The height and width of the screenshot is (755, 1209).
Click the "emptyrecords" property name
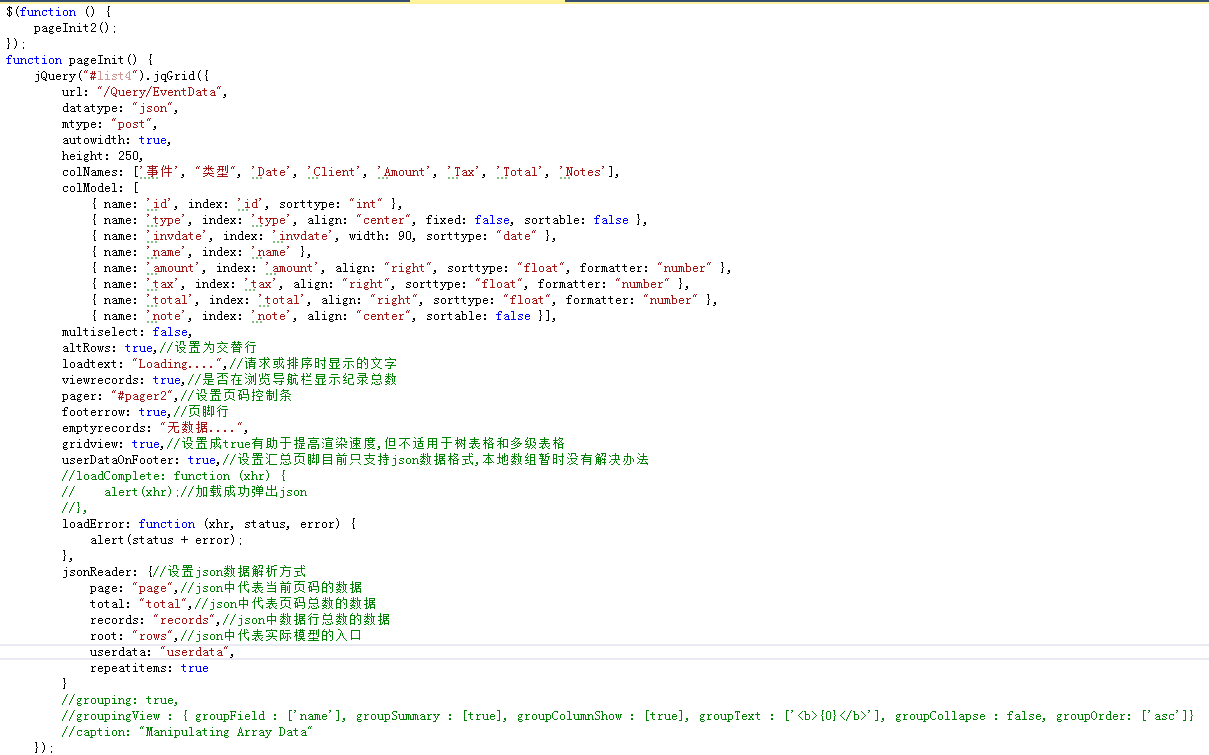[x=103, y=428]
